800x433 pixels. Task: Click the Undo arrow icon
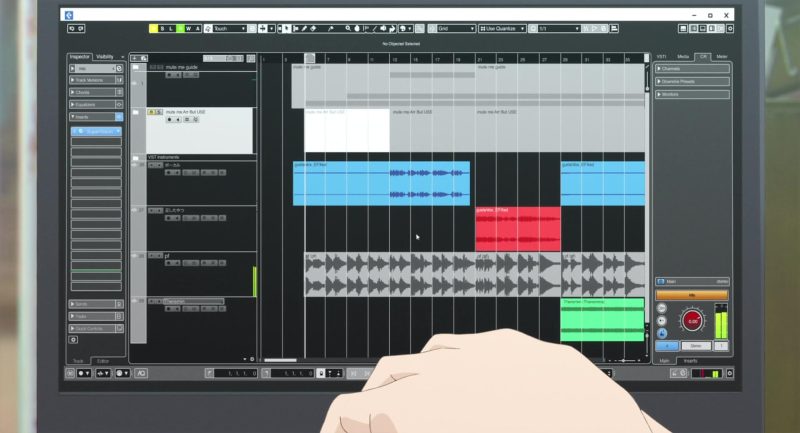[x=72, y=29]
